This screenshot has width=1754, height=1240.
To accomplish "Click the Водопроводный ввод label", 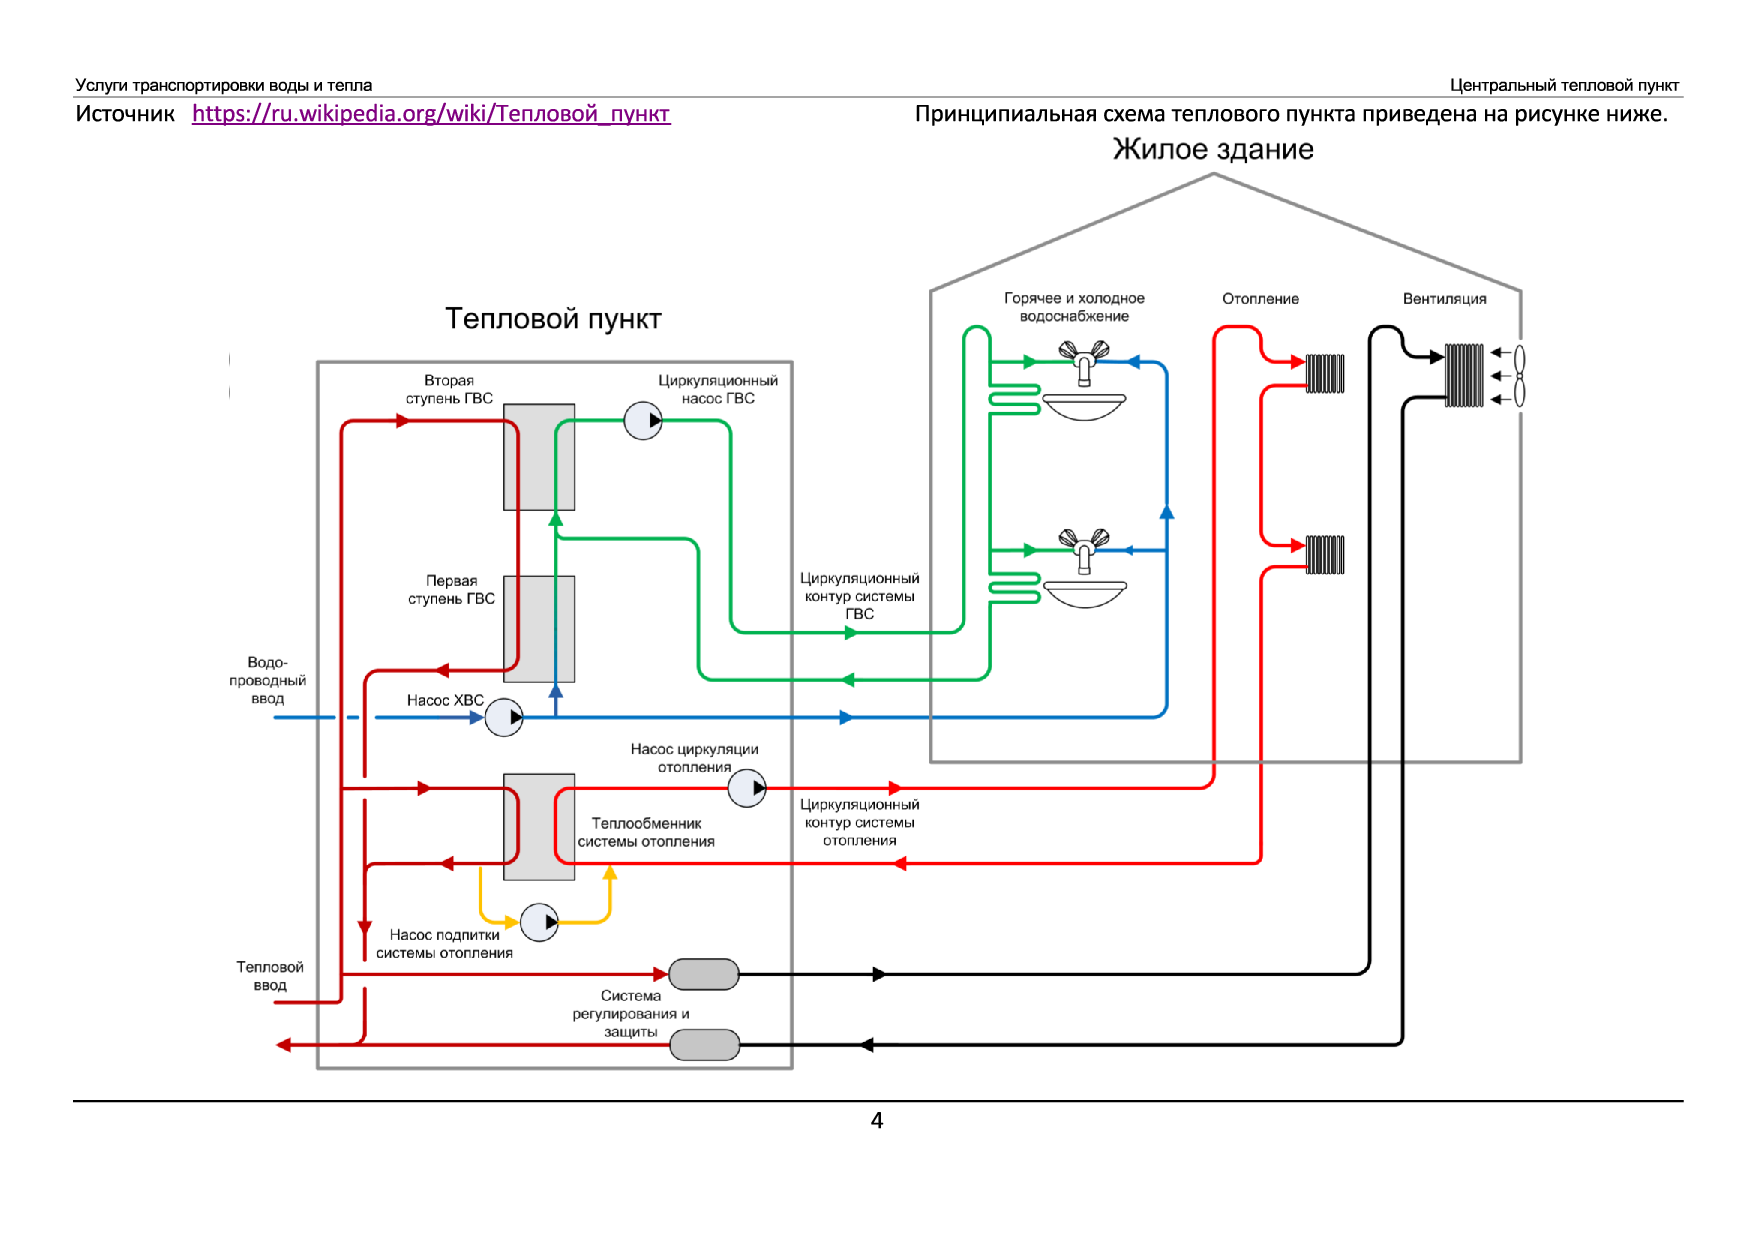I will (267, 680).
